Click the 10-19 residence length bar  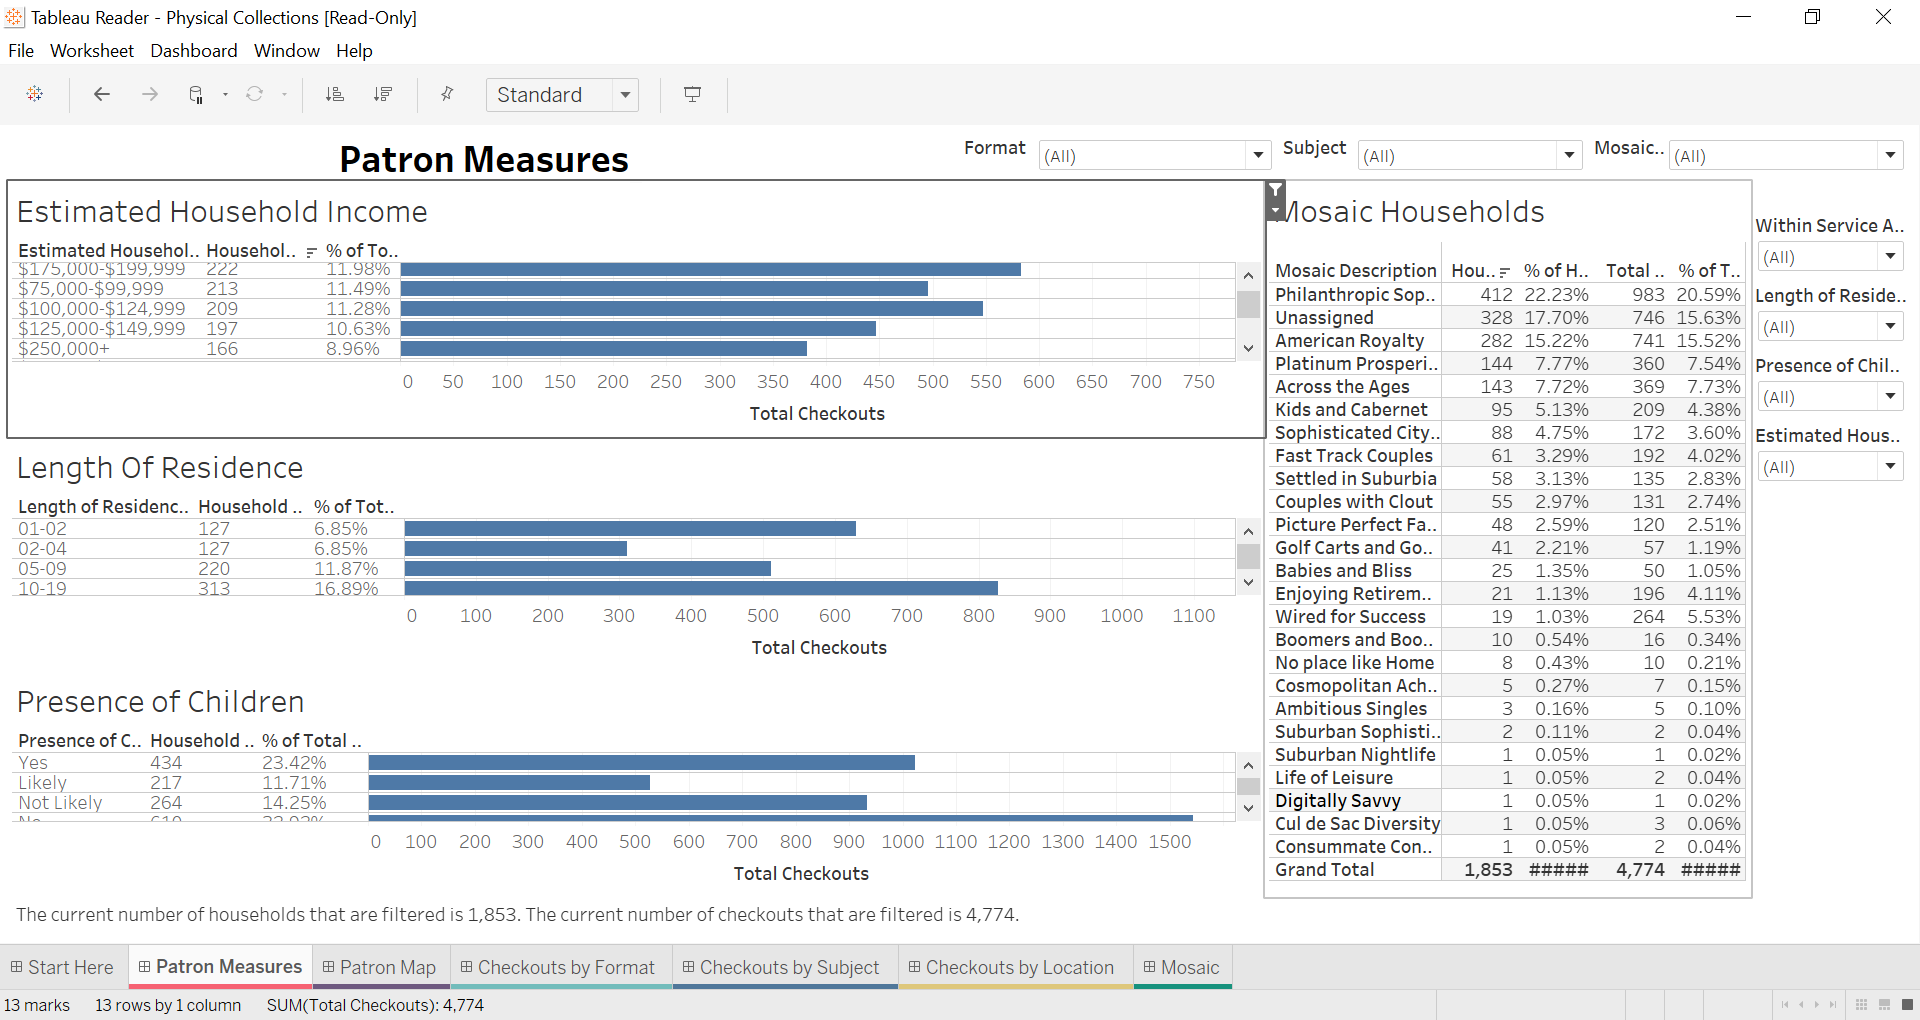(x=701, y=588)
